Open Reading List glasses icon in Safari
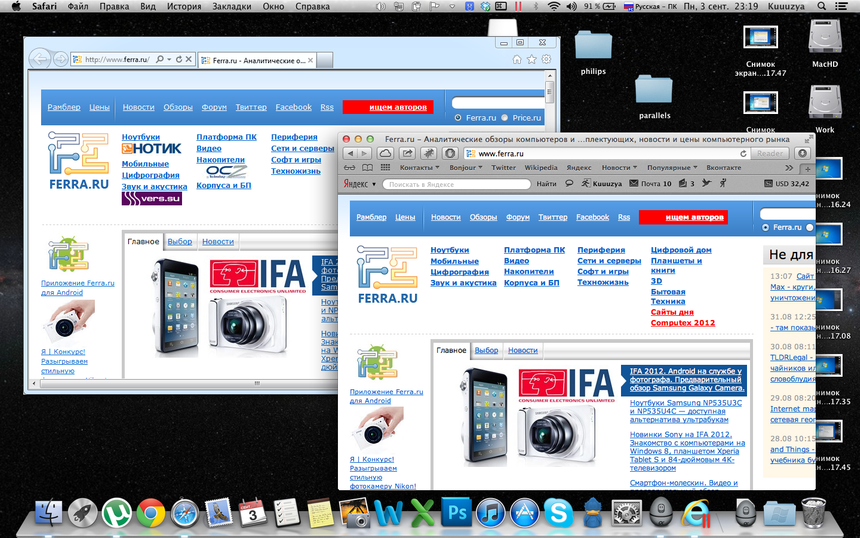Image resolution: width=860 pixels, height=538 pixels. click(x=349, y=168)
